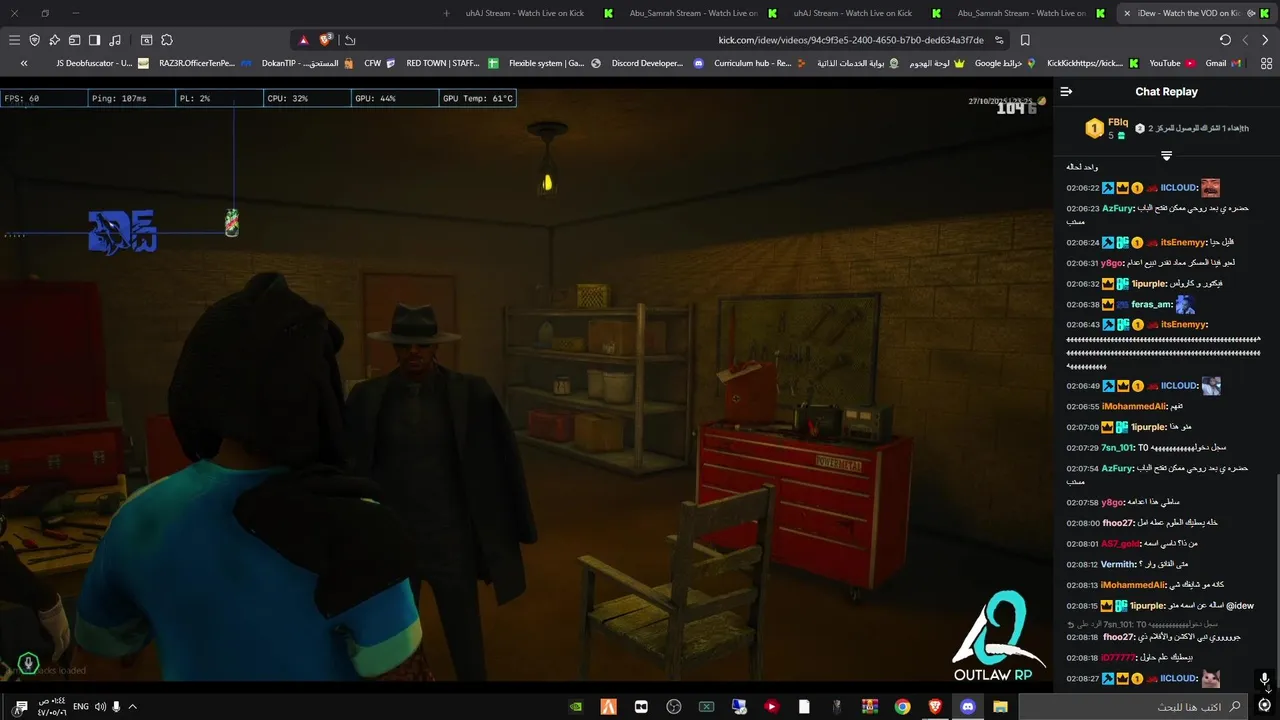
Task: Select the Windows taskbar search box
Action: [x=1132, y=706]
